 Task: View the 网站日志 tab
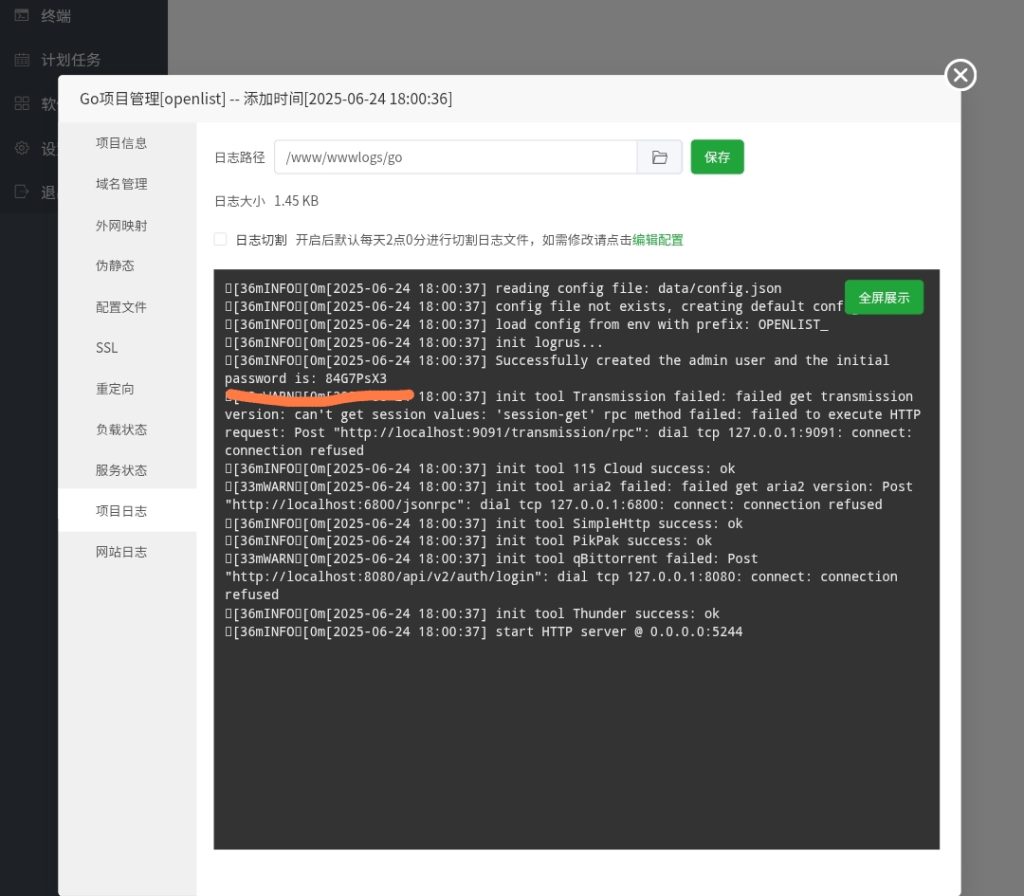(120, 551)
